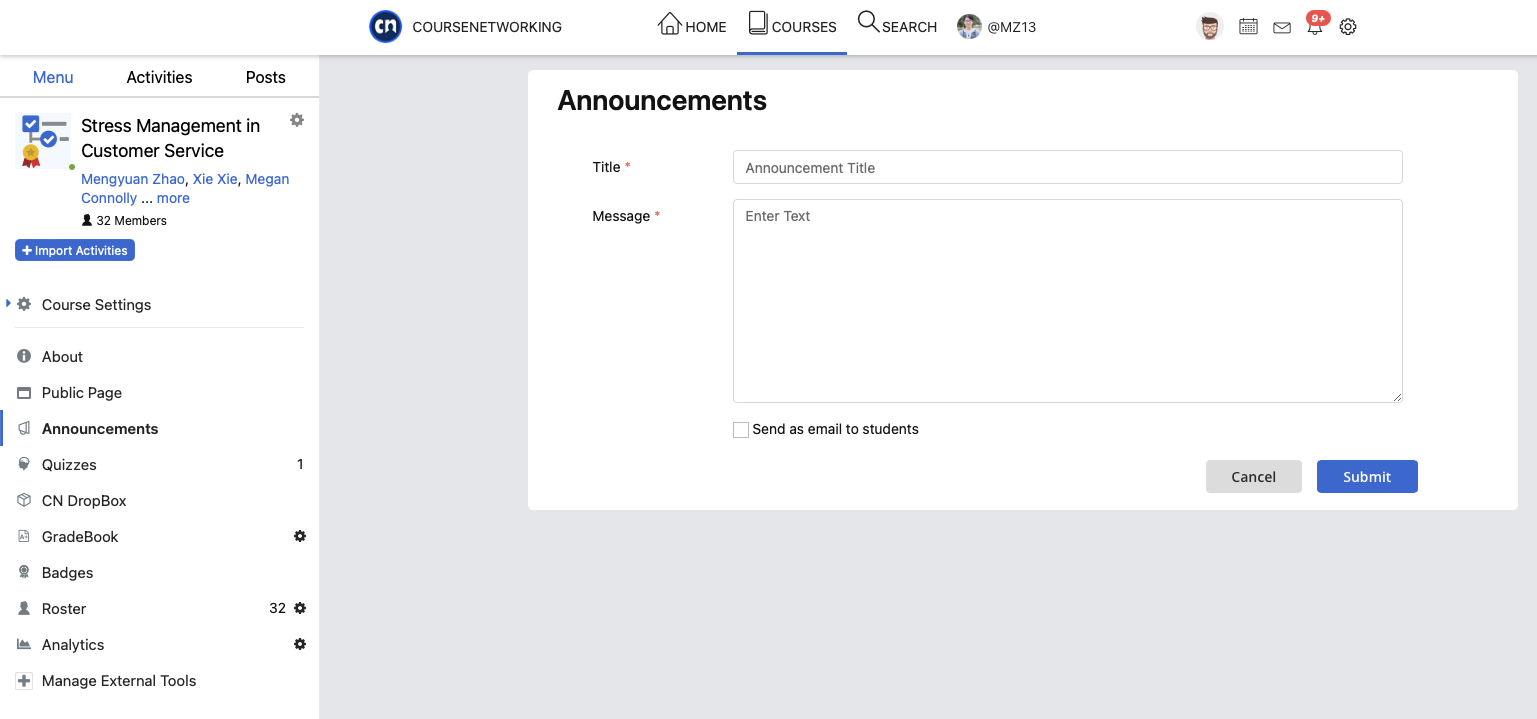The width and height of the screenshot is (1537, 719).
Task: Open the calendar icon in top bar
Action: 1248,27
